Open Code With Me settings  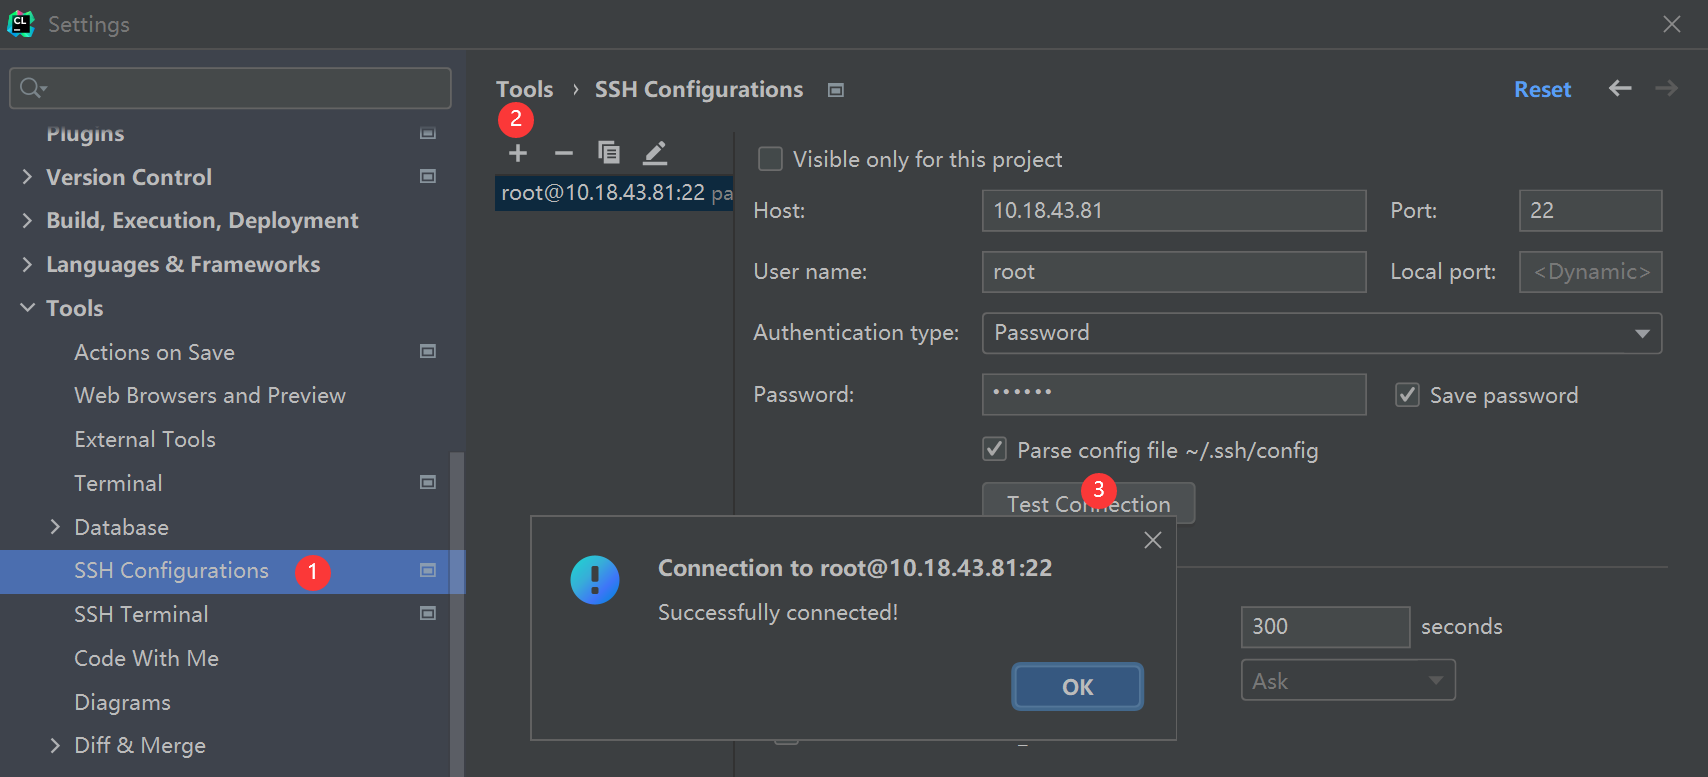tap(146, 658)
